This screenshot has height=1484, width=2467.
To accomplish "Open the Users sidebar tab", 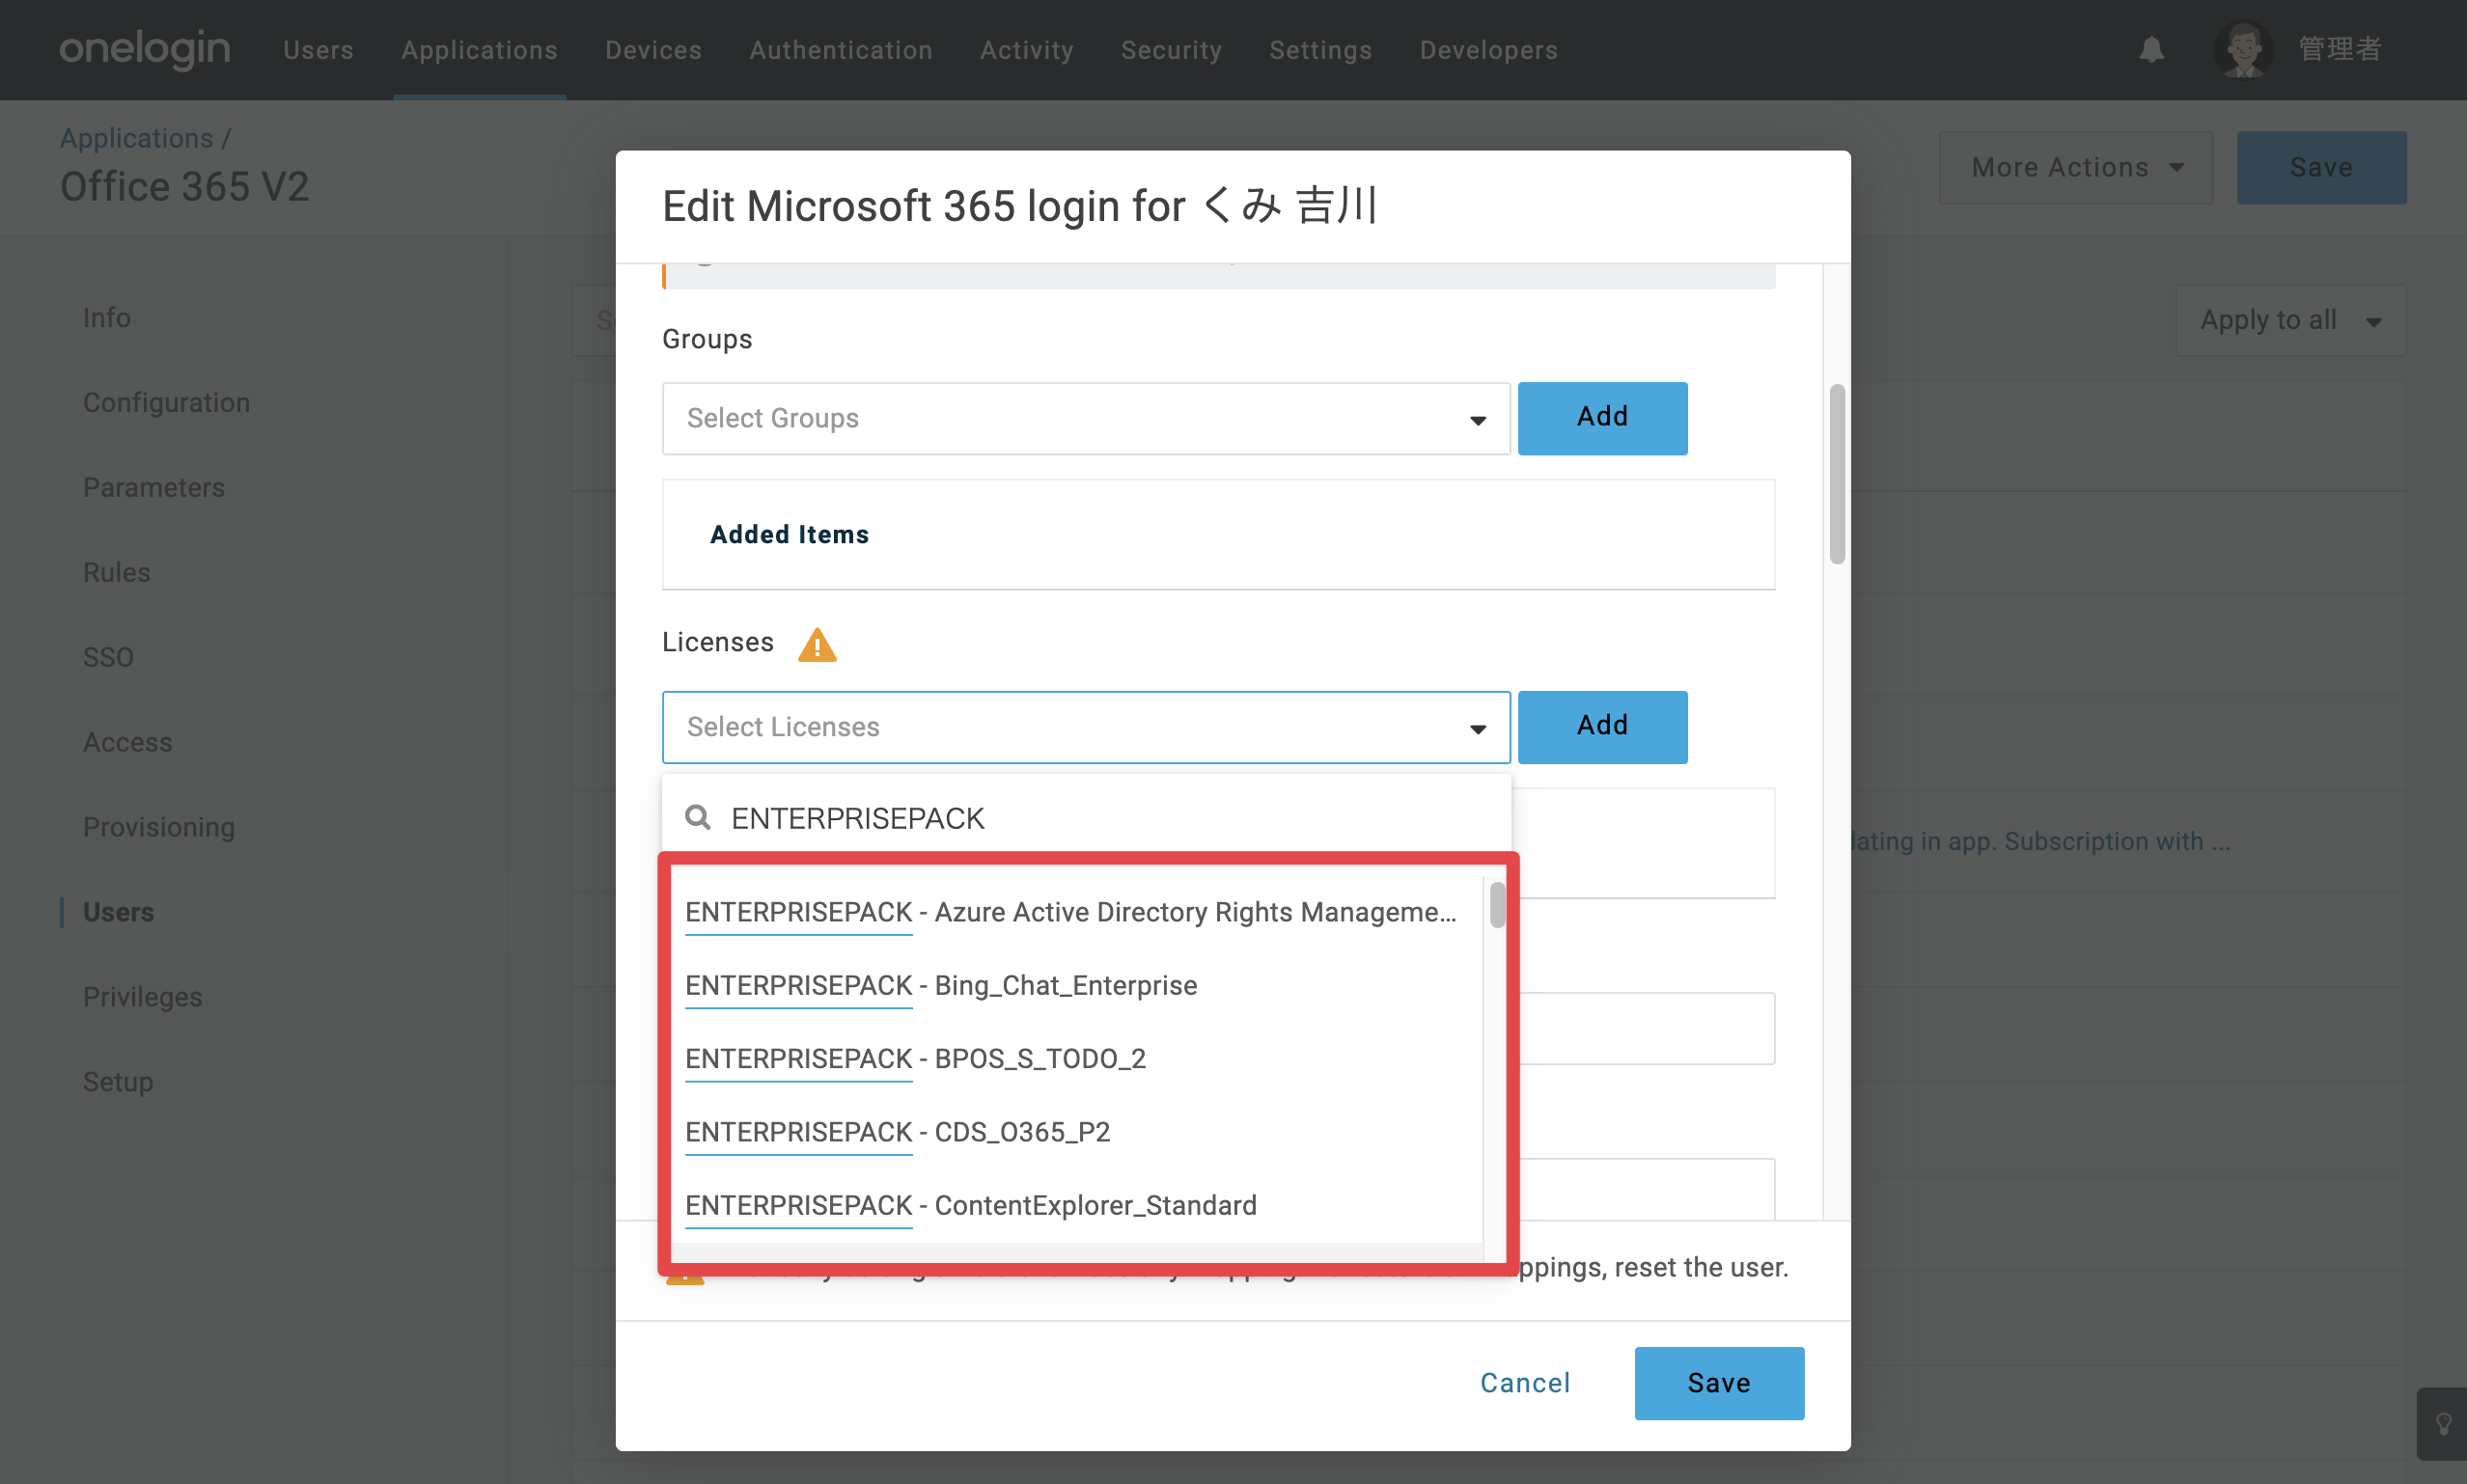I will point(118,913).
